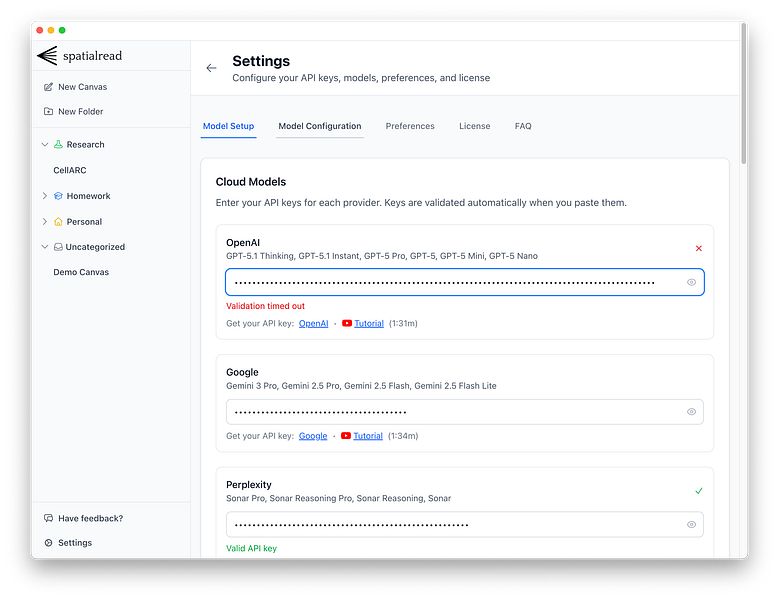Switch to the License tab
The image size is (779, 600).
click(474, 126)
